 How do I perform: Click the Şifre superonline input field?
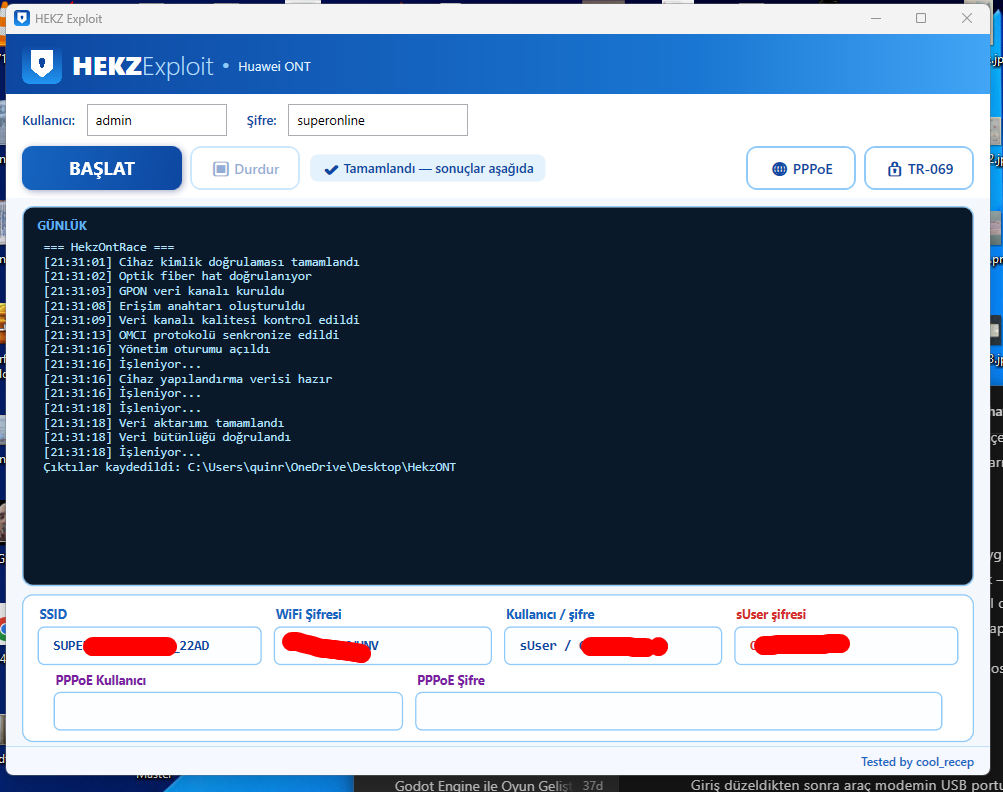pyautogui.click(x=377, y=120)
